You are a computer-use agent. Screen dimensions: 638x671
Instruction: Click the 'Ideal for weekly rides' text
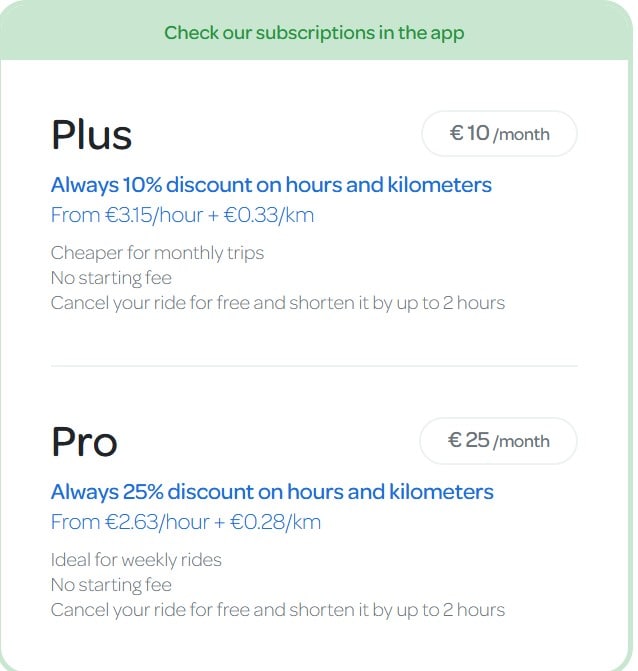[136, 560]
